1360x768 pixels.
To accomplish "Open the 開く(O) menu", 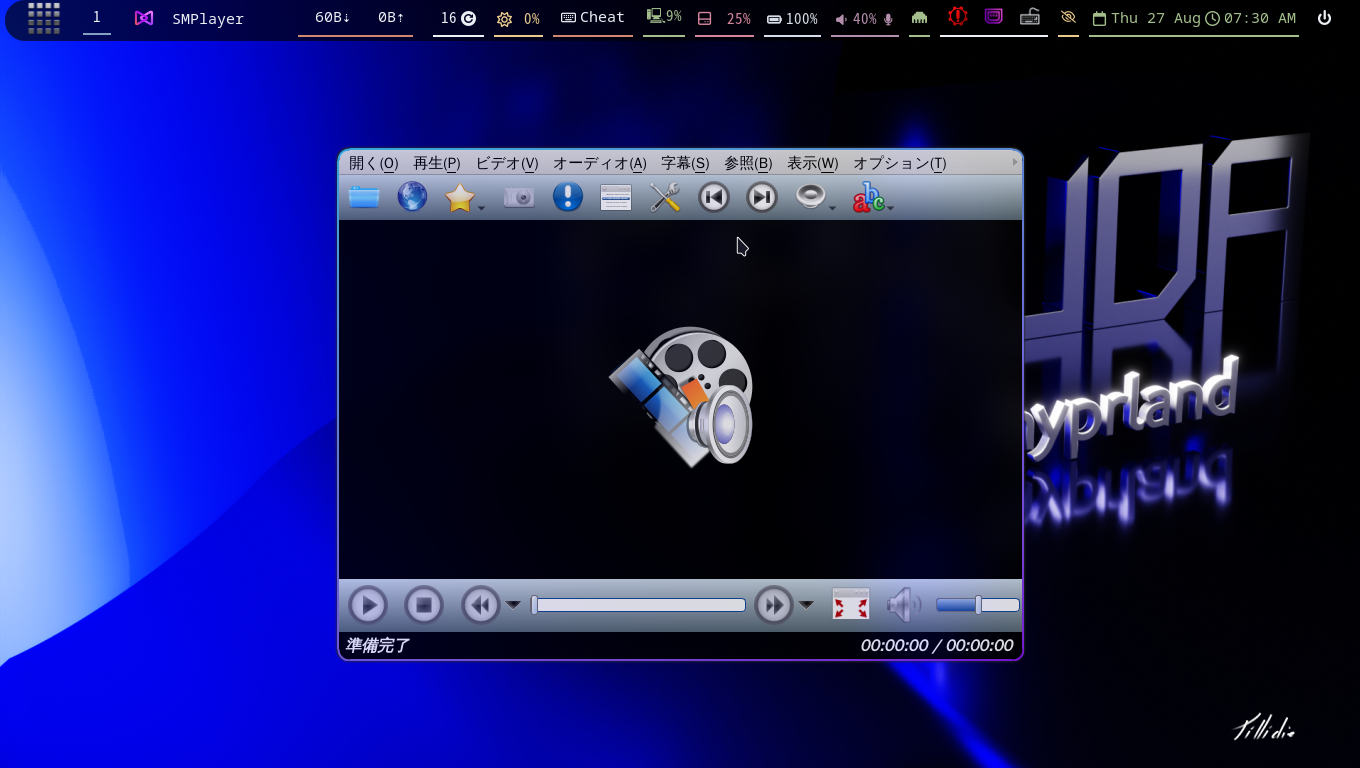I will [x=373, y=163].
